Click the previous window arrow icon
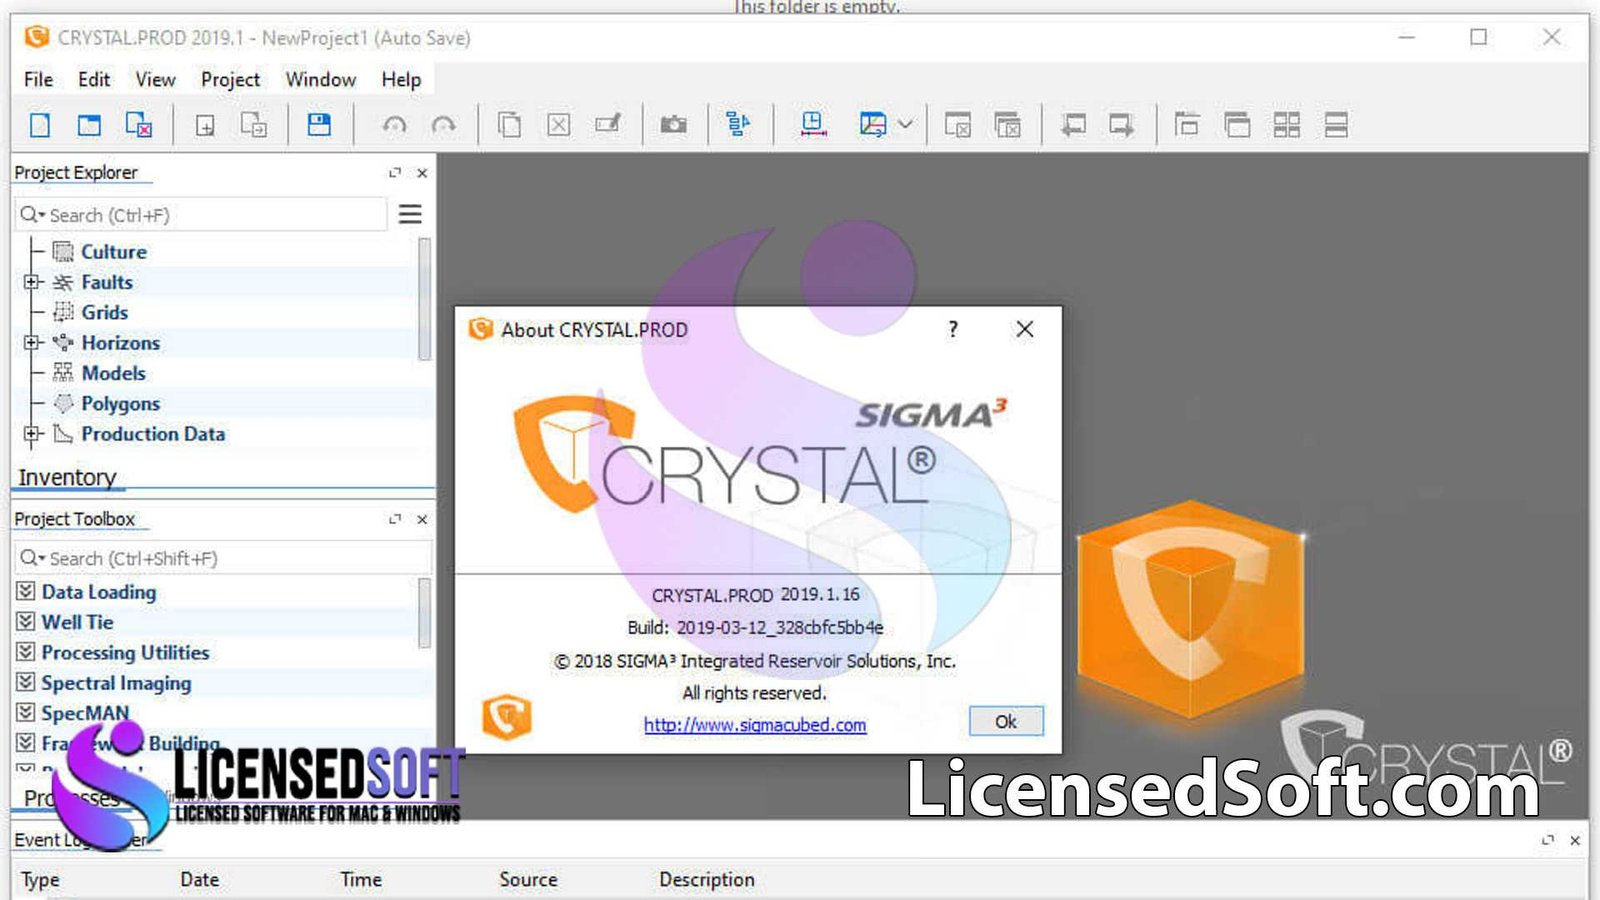Screen dimensions: 1600x900 tap(1073, 125)
